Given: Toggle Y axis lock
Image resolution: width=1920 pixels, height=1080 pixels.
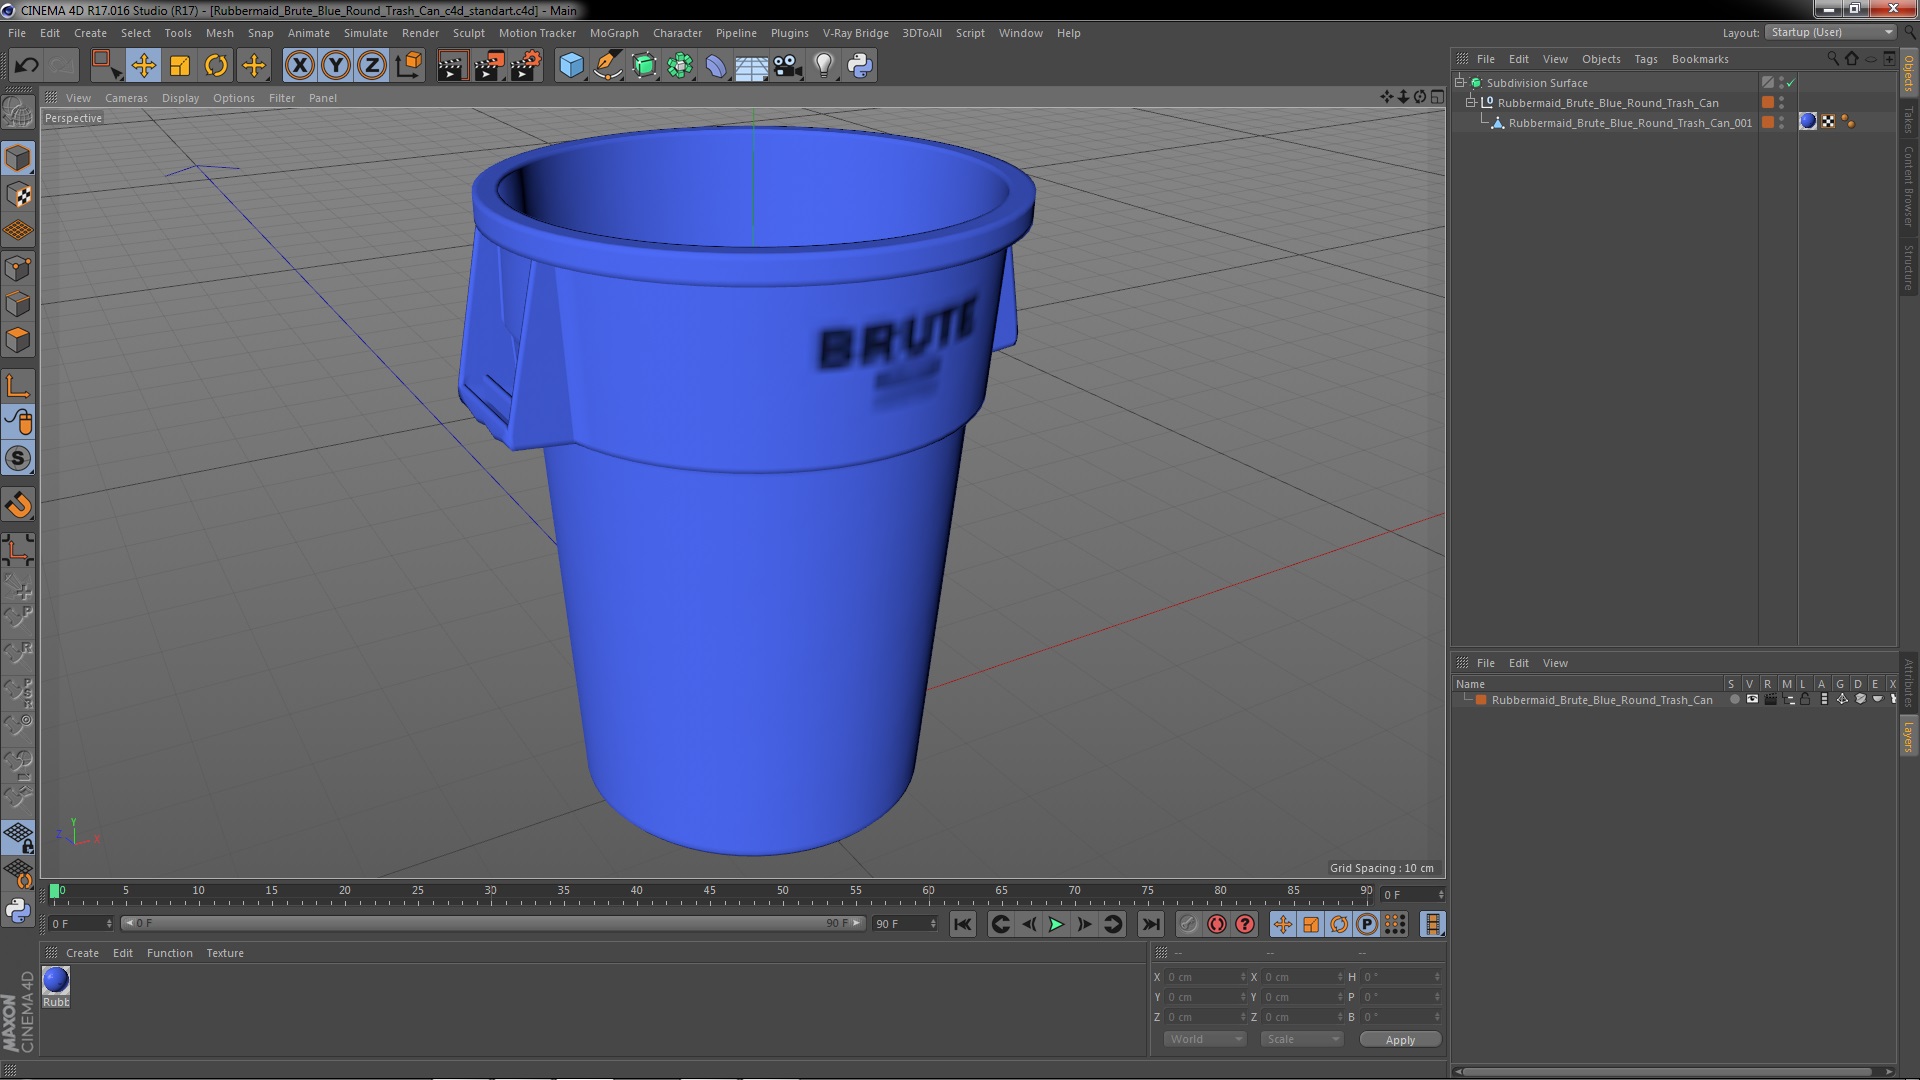Looking at the screenshot, I should pyautogui.click(x=336, y=66).
